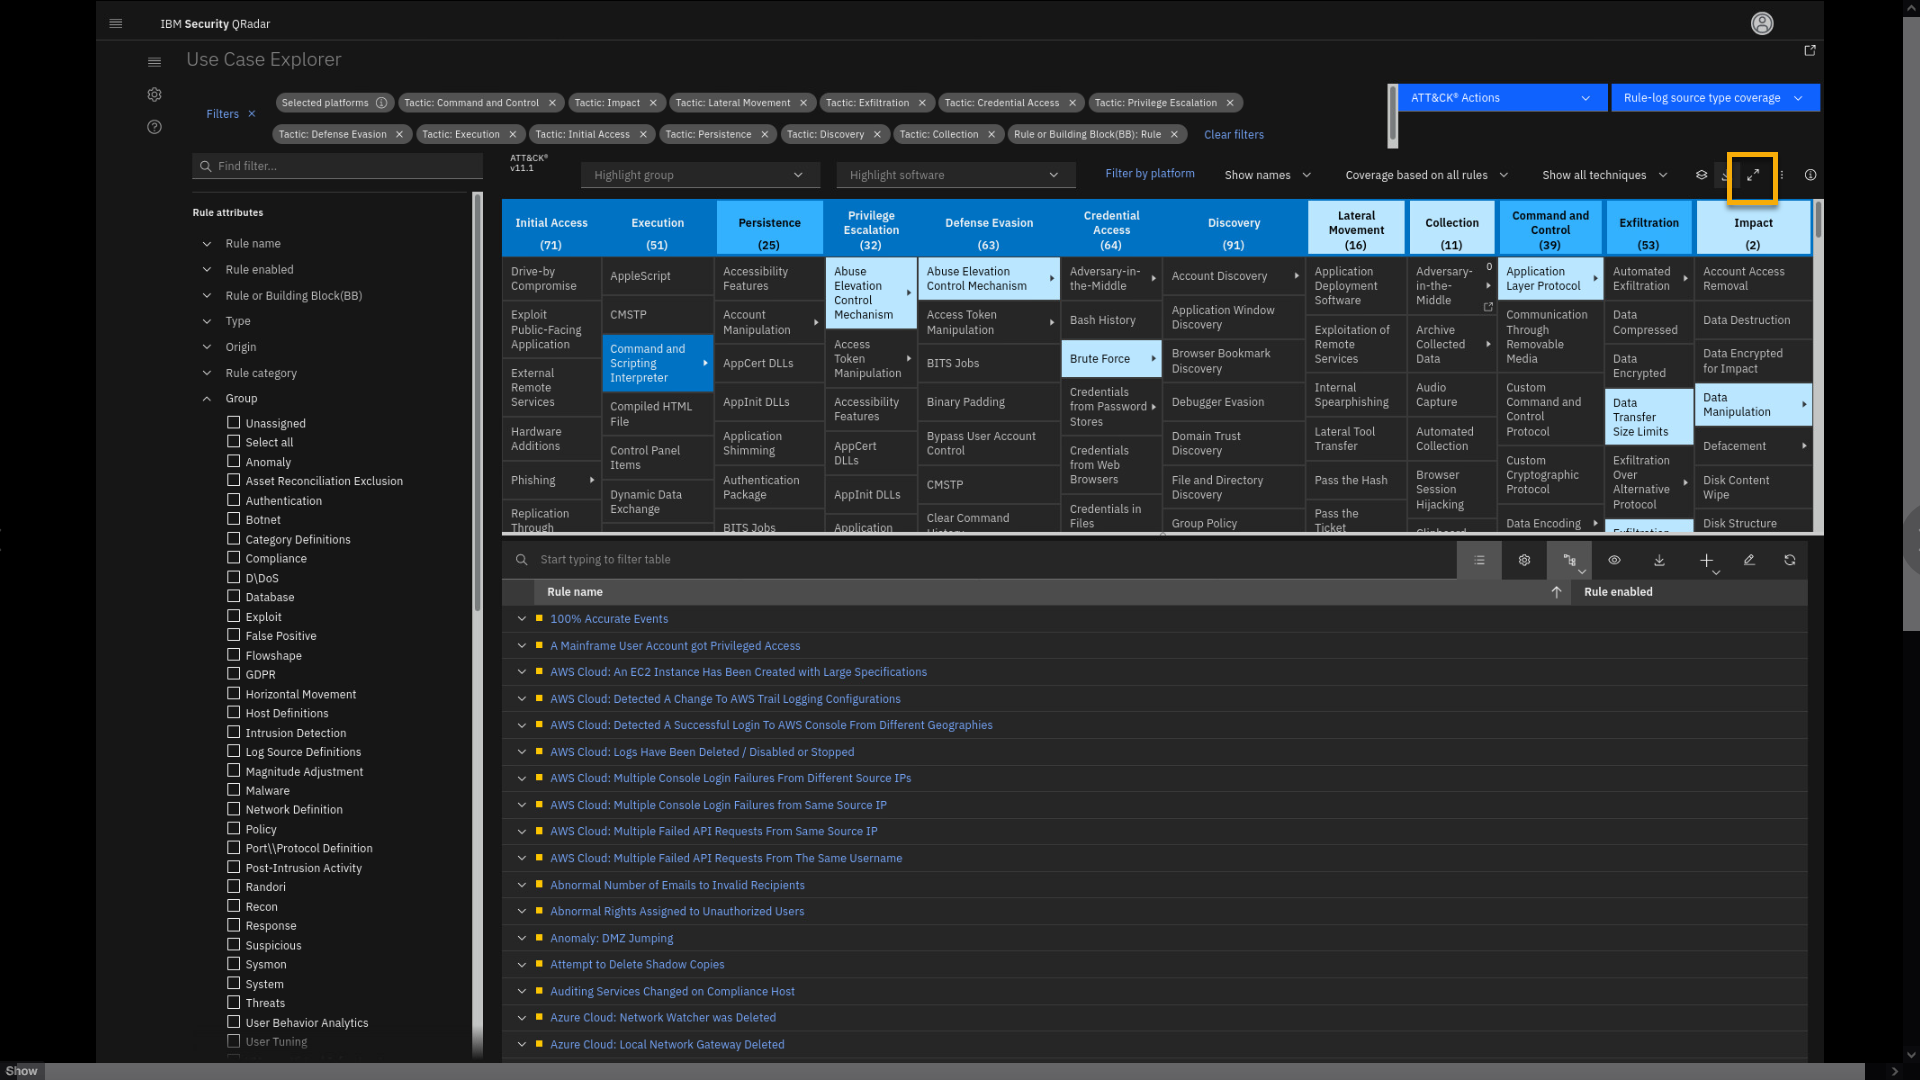Click the expand matrix fullscreen icon
Viewport: 1920px width, 1080px height.
1753,175
